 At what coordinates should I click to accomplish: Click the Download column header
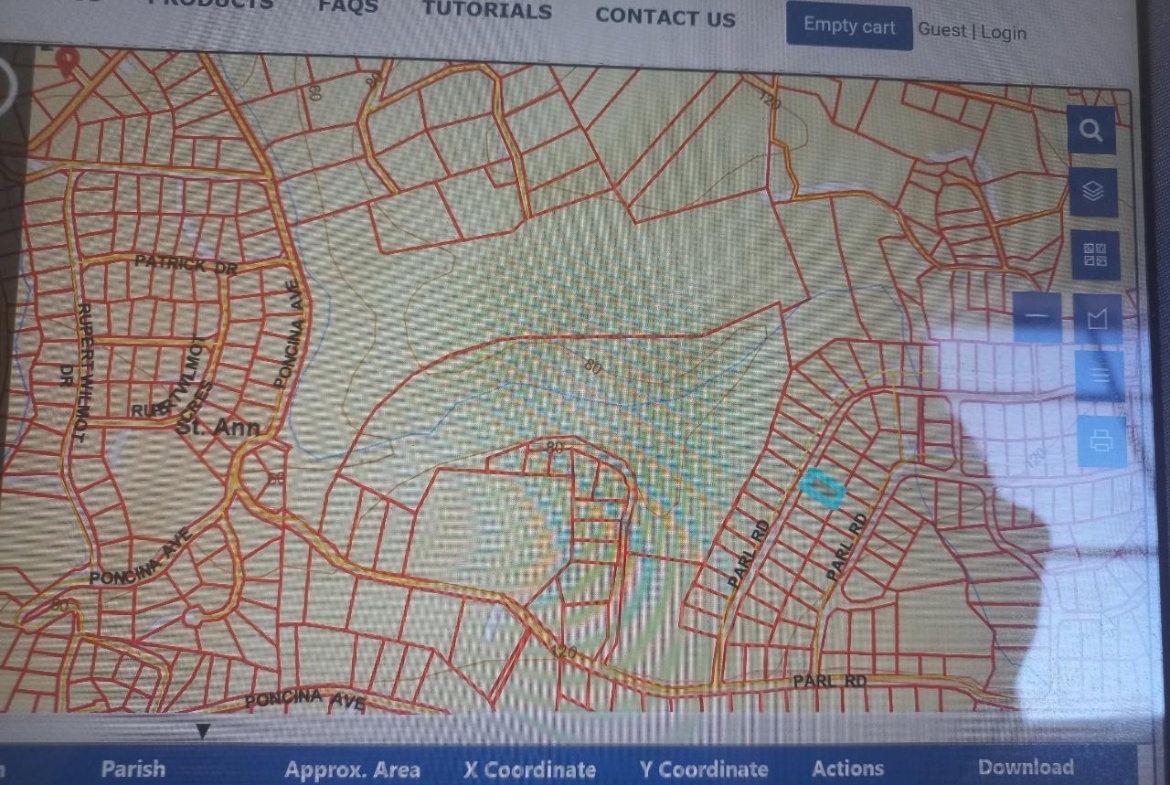coord(1026,767)
